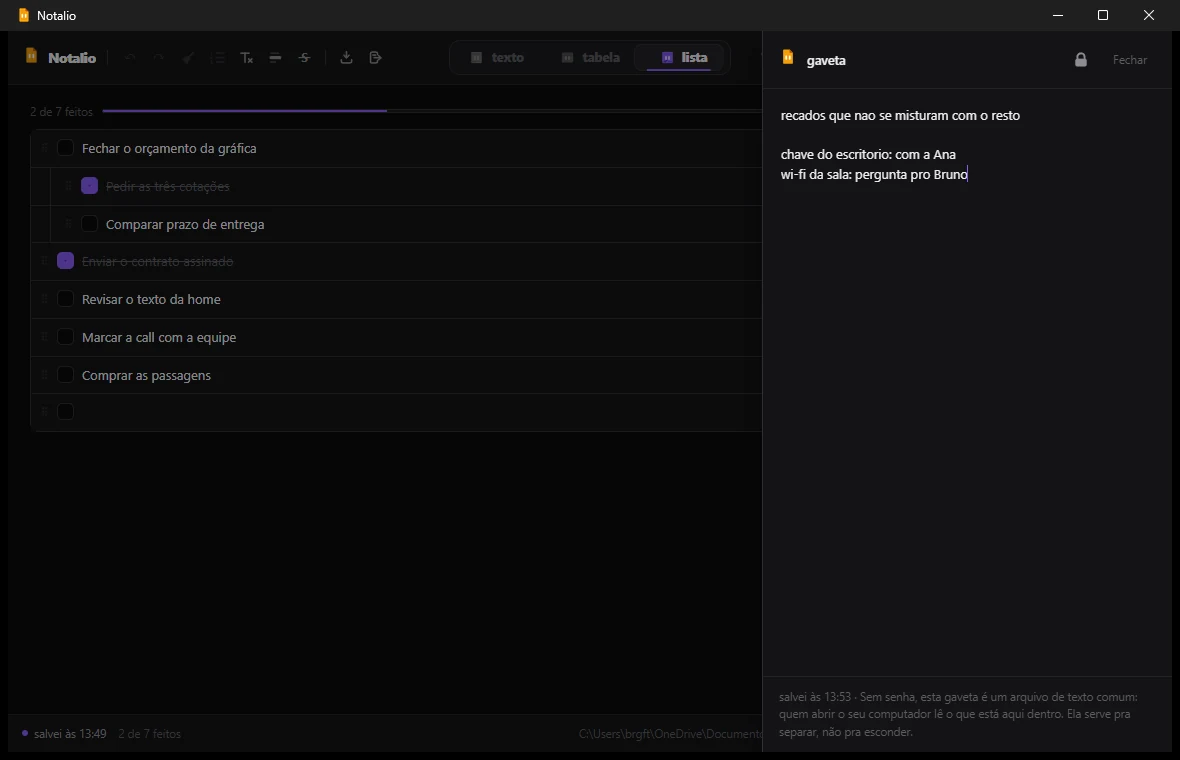
Task: Click the Notalio icon in the title bar
Action: pyautogui.click(x=23, y=15)
